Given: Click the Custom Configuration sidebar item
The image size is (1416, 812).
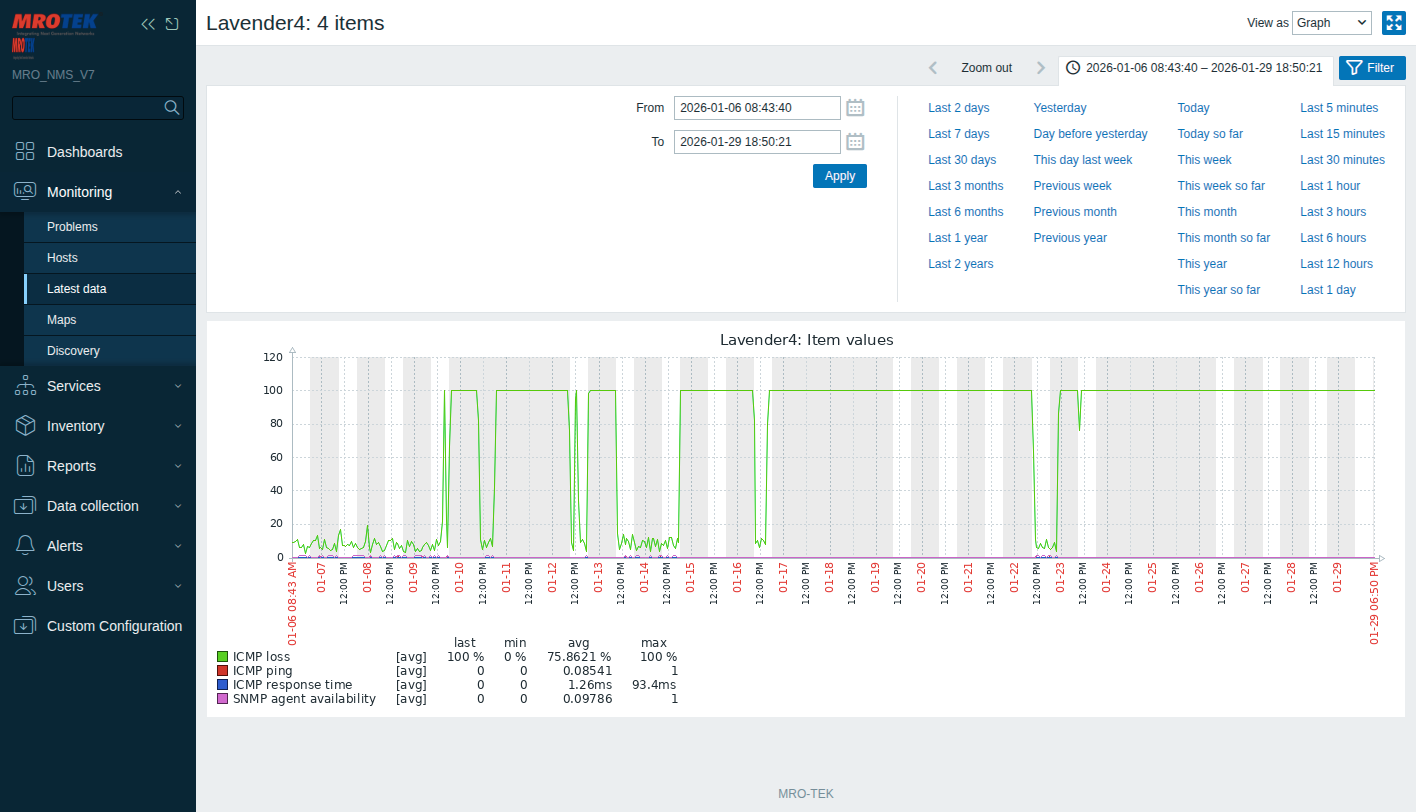Looking at the screenshot, I should (x=98, y=626).
